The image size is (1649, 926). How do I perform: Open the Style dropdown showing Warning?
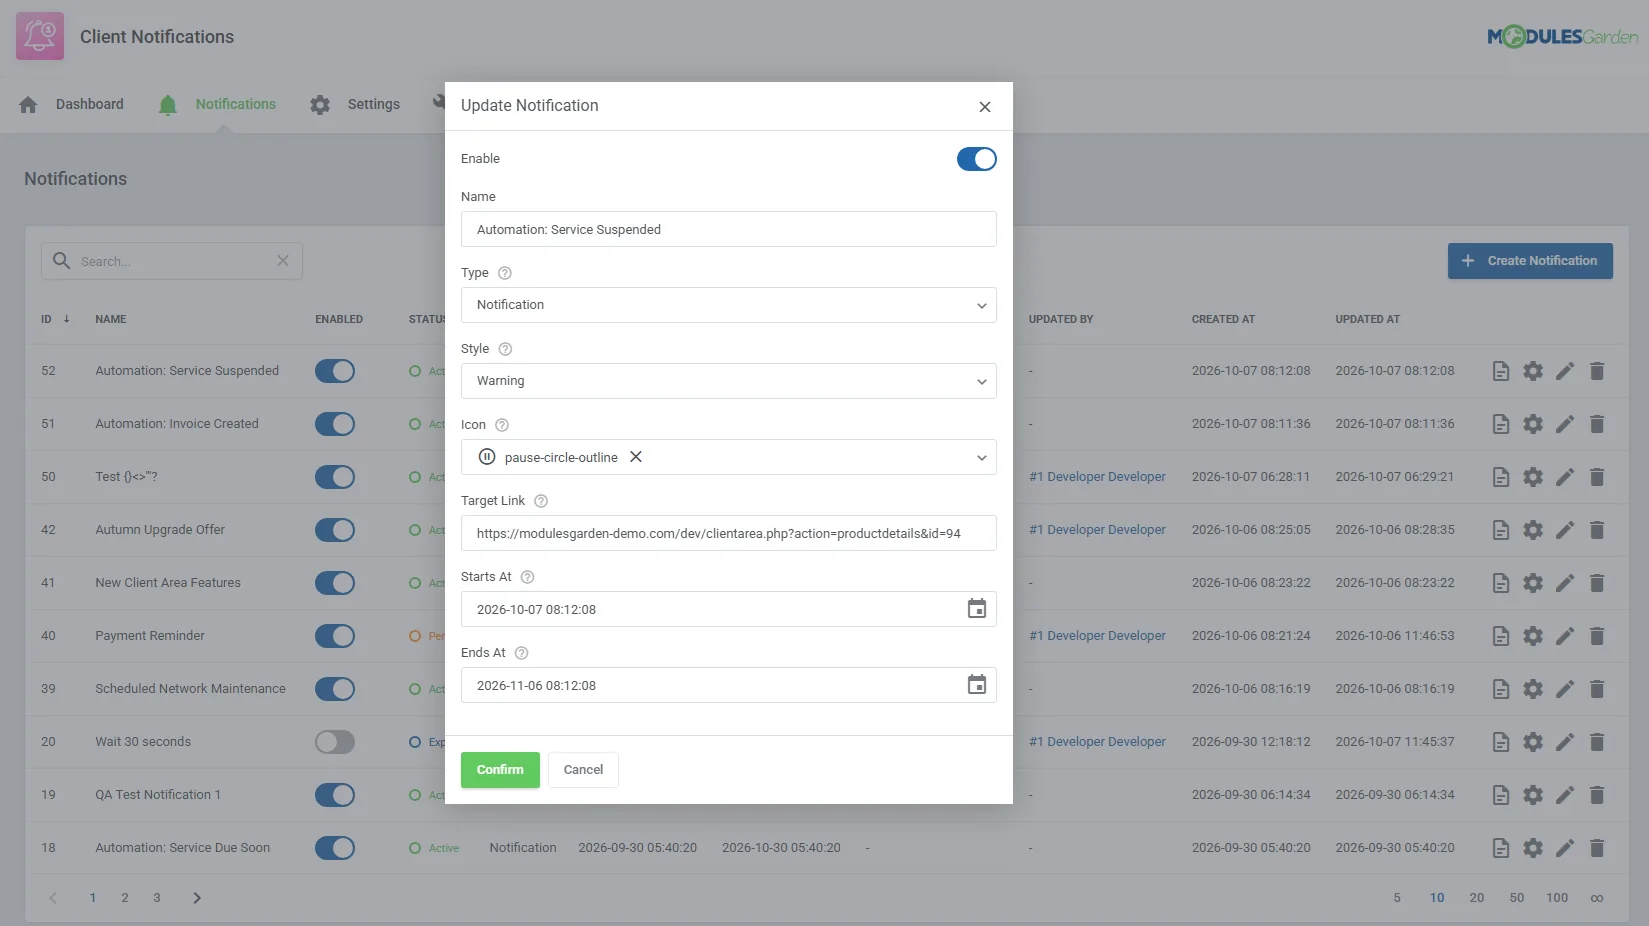point(728,381)
